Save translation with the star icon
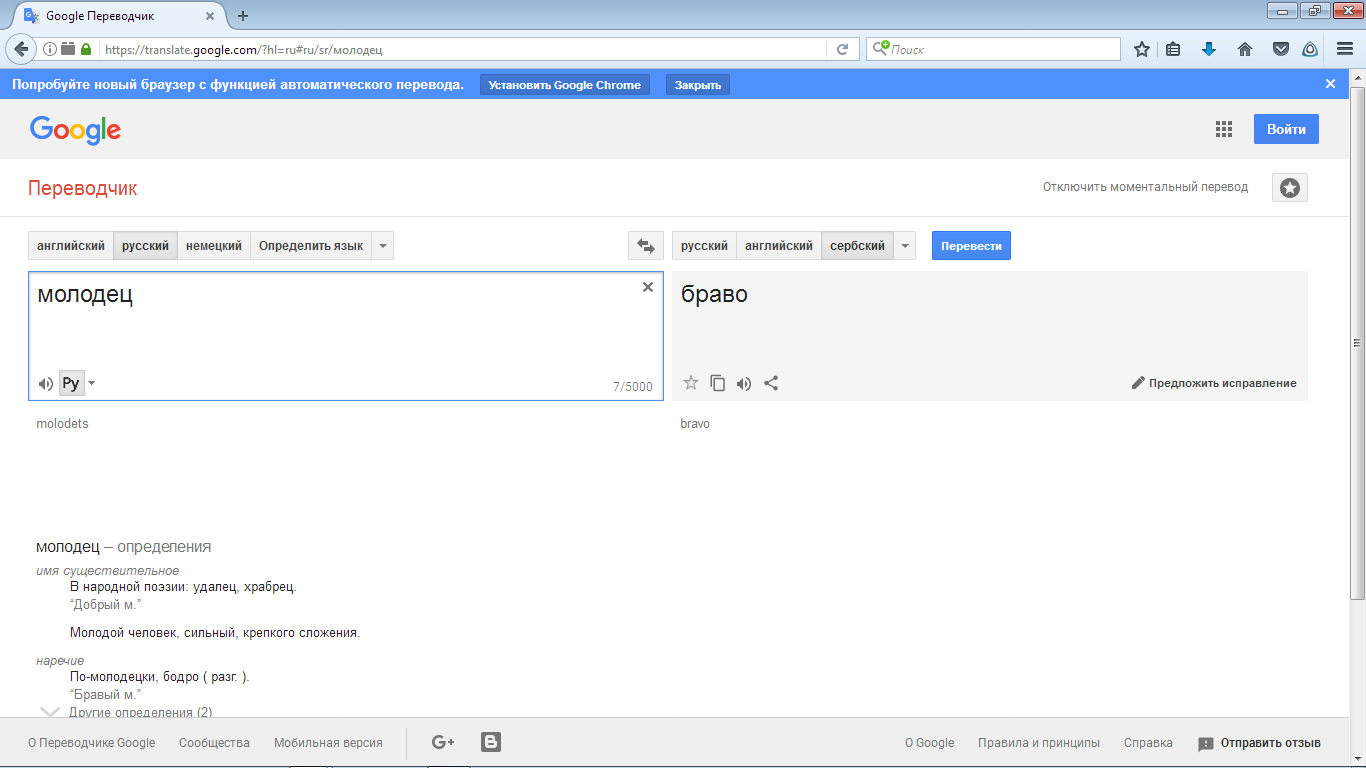This screenshot has width=1366, height=768. (690, 383)
